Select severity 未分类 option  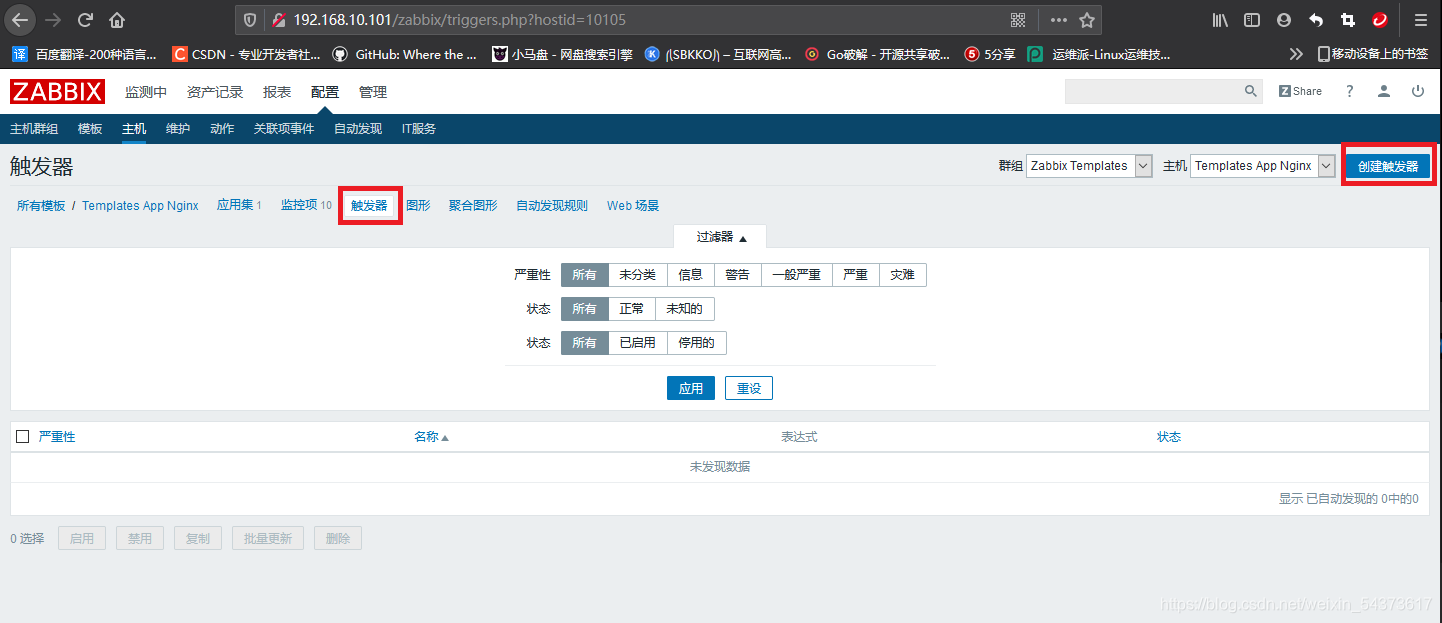click(637, 275)
